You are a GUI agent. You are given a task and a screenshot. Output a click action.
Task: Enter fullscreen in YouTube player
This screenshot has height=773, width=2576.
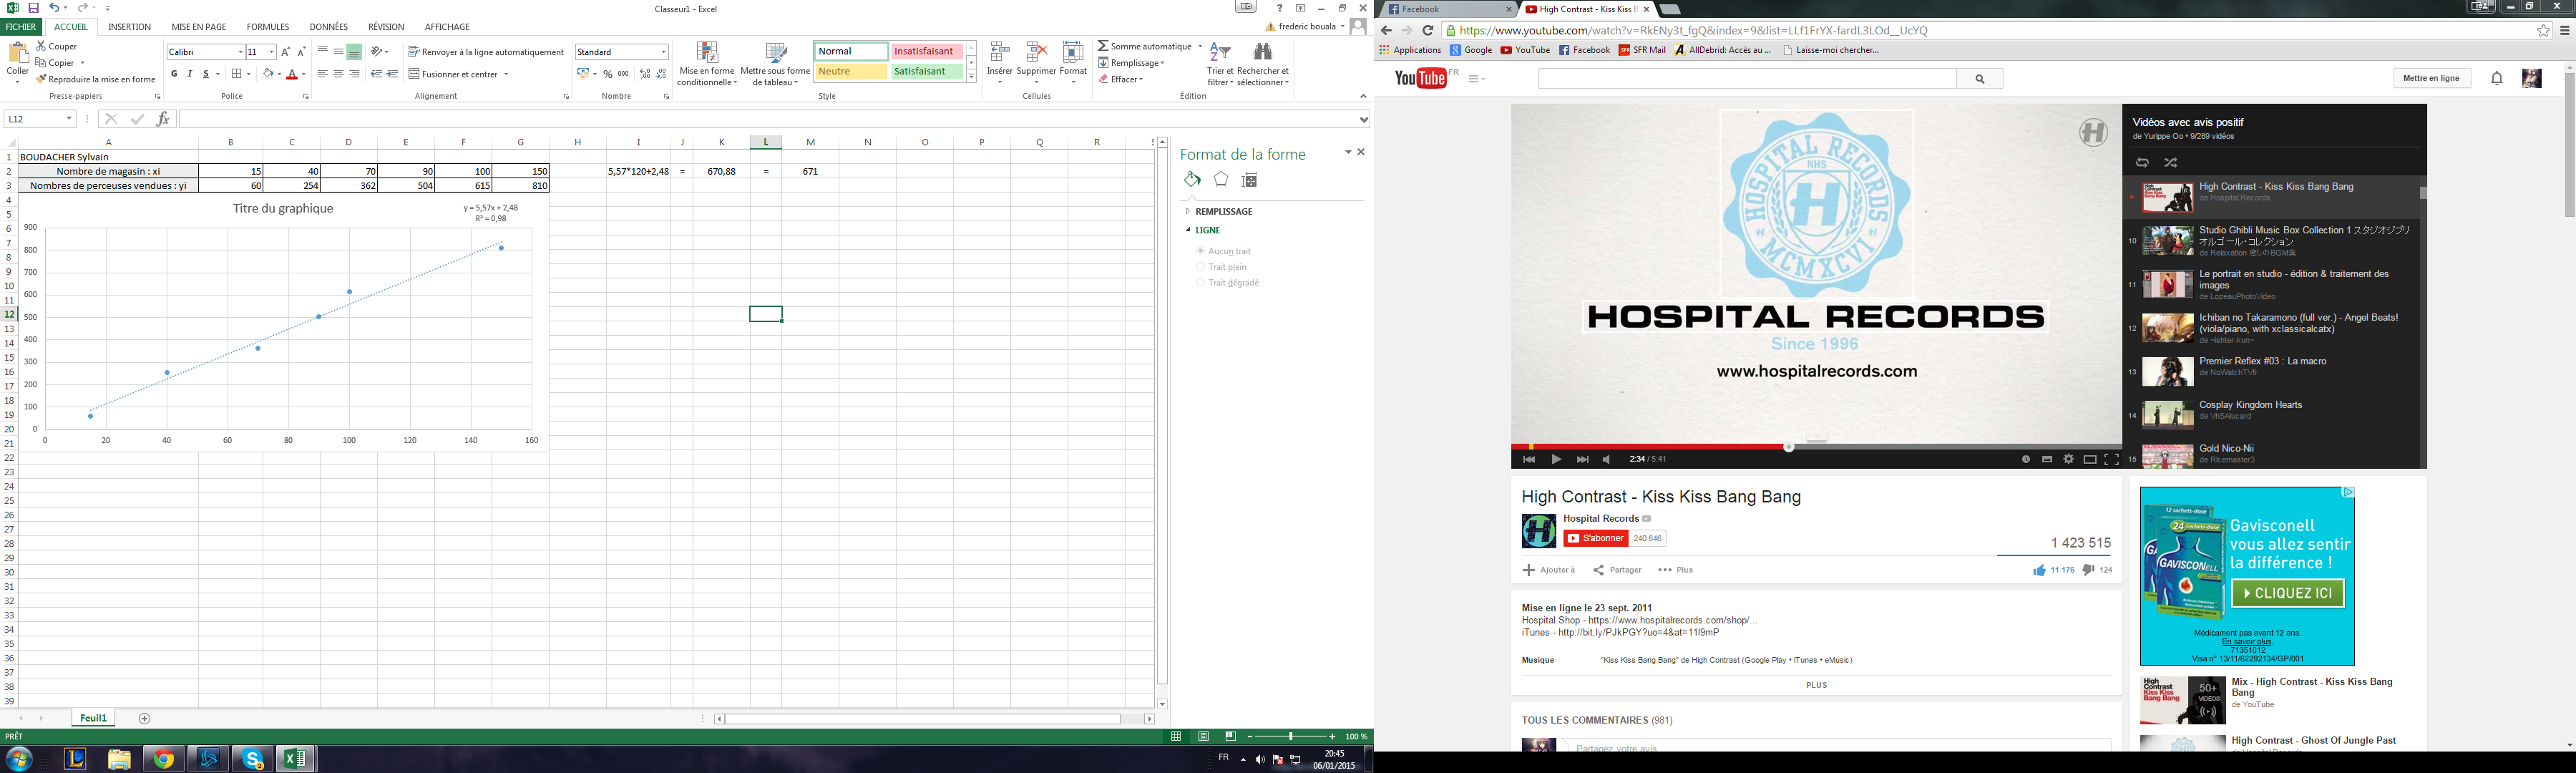click(2111, 459)
